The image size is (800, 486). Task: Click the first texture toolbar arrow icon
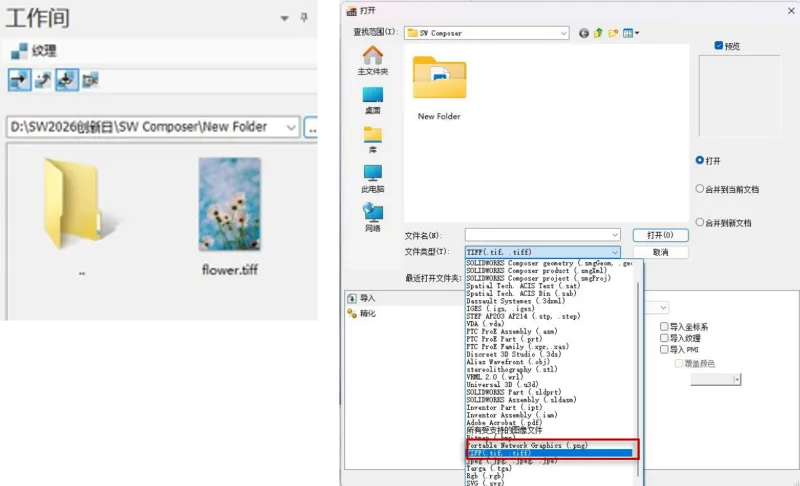19,80
